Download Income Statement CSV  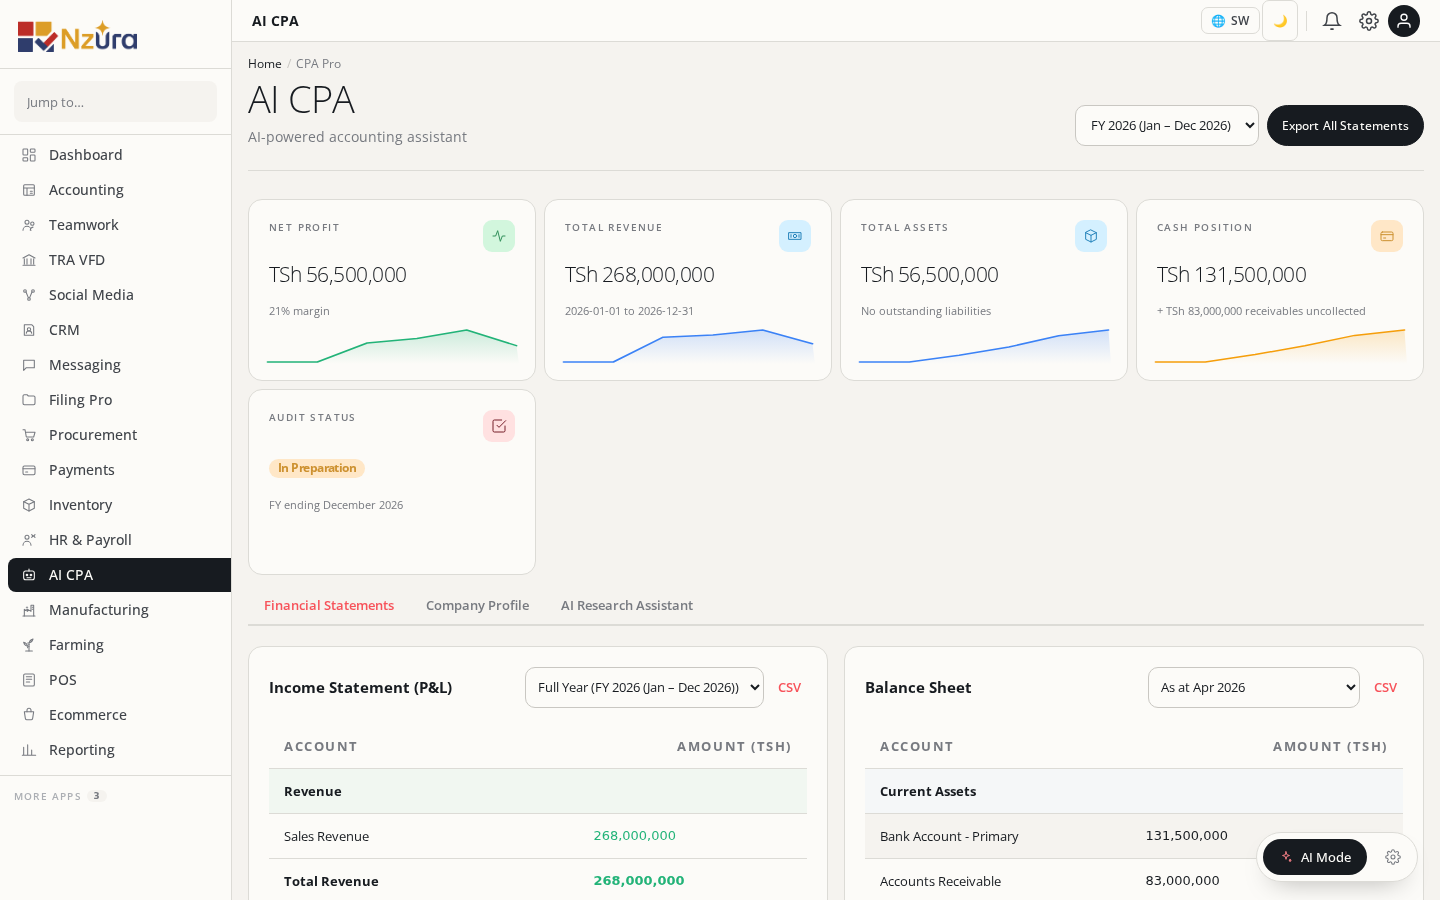tap(789, 688)
